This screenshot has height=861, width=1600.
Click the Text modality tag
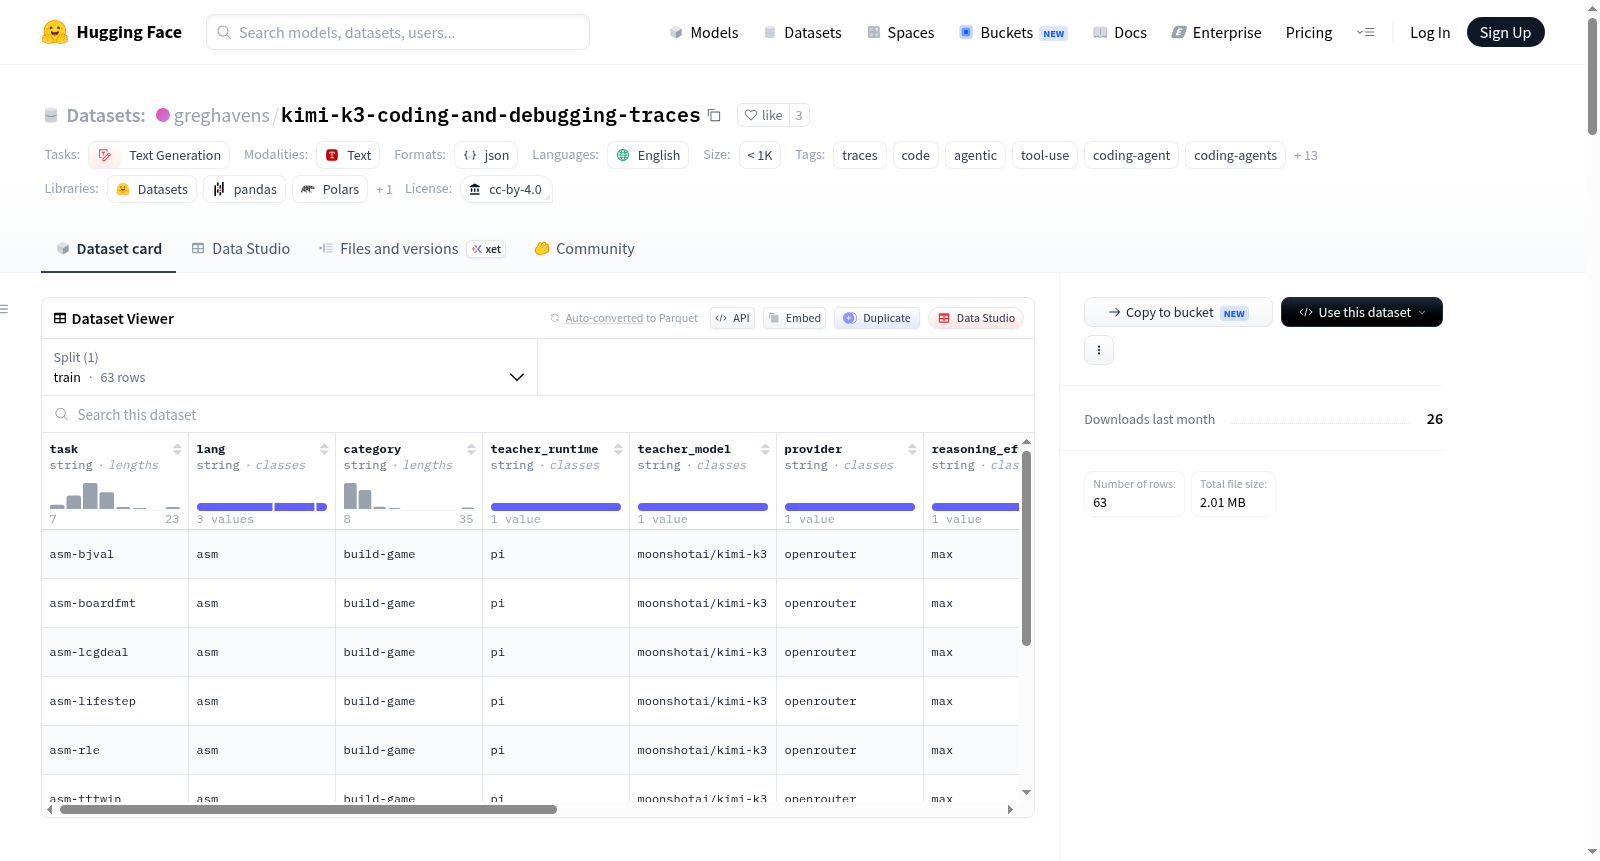[348, 155]
